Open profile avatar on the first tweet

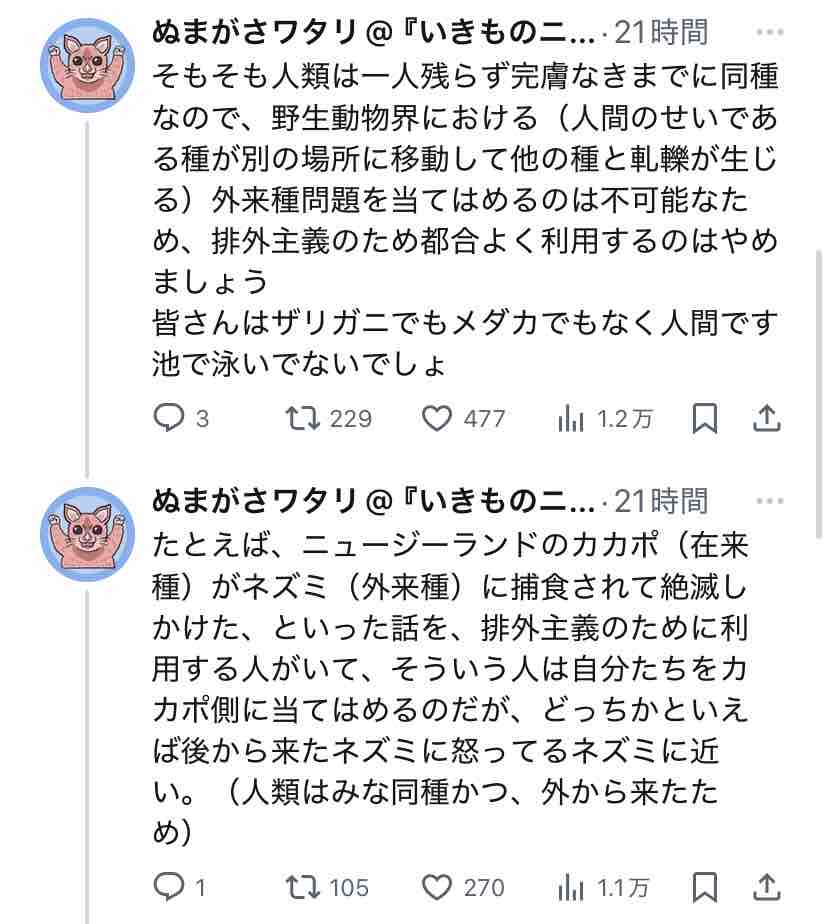click(x=87, y=66)
